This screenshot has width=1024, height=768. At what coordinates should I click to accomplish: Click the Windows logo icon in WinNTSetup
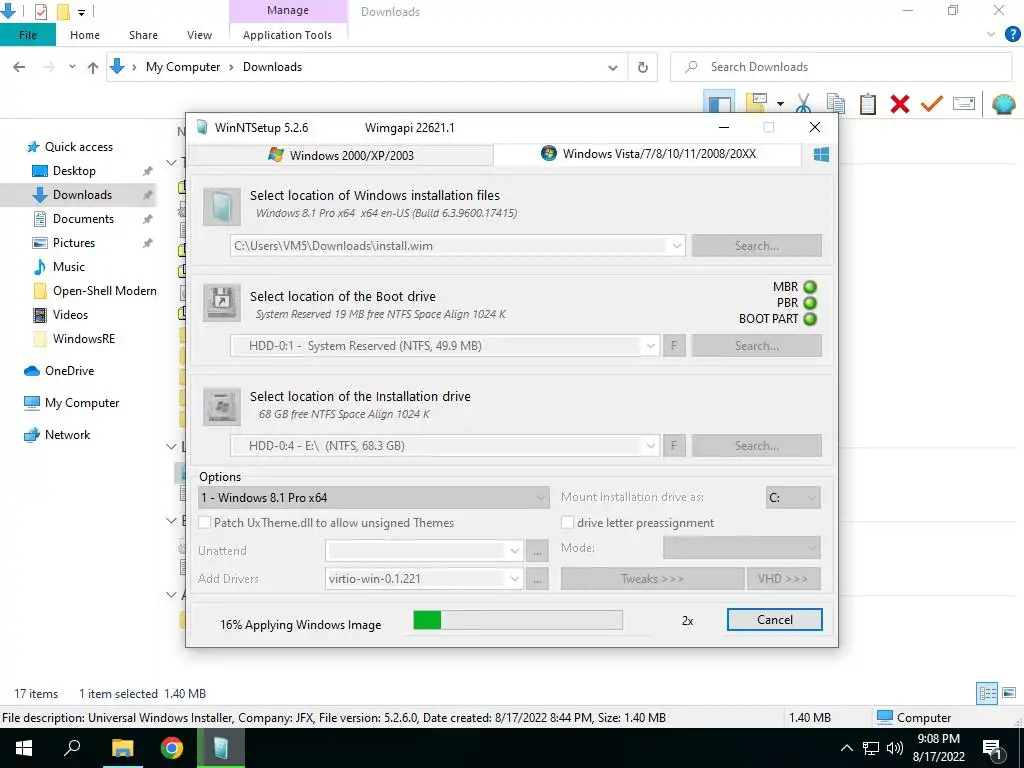(821, 154)
